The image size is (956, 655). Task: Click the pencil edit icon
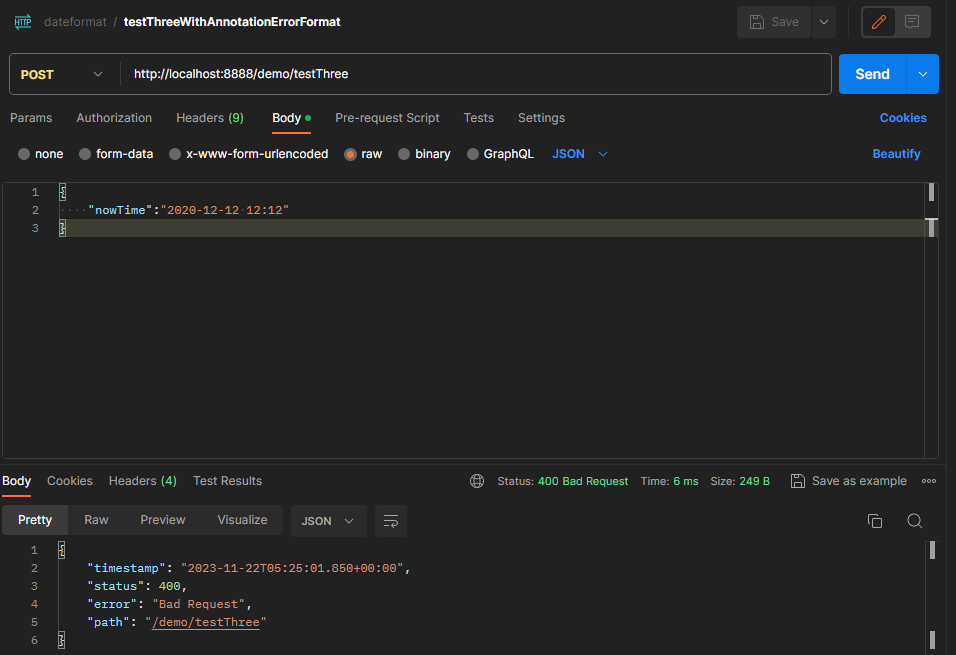[x=879, y=22]
